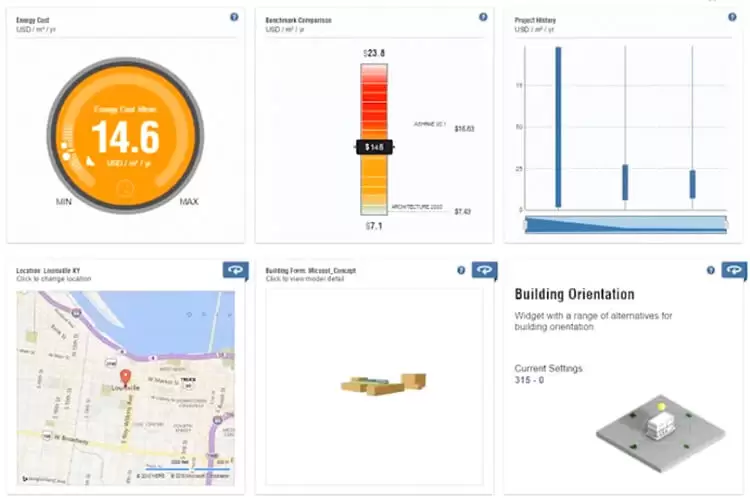Screen dimensions: 750x503
Task: Click the 3D building model thumbnail
Action: point(383,384)
